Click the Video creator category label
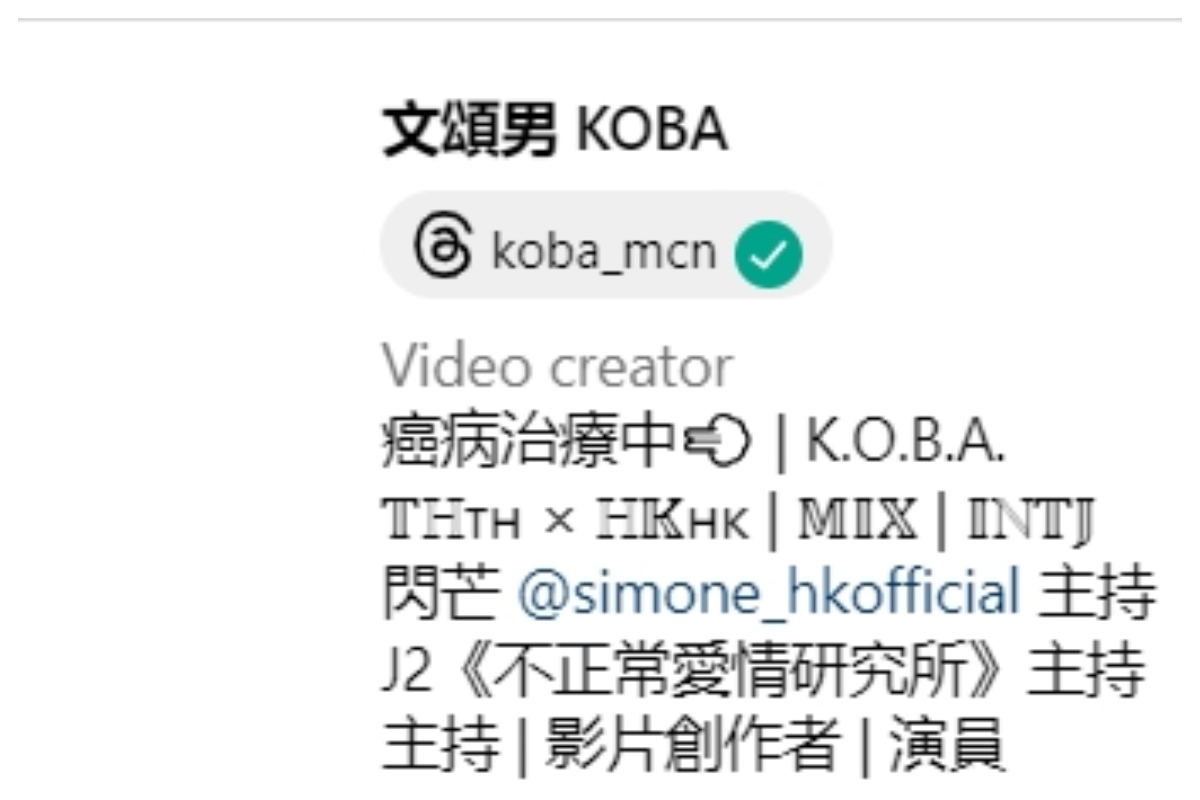Viewport: 1200px width, 800px height. tap(557, 367)
